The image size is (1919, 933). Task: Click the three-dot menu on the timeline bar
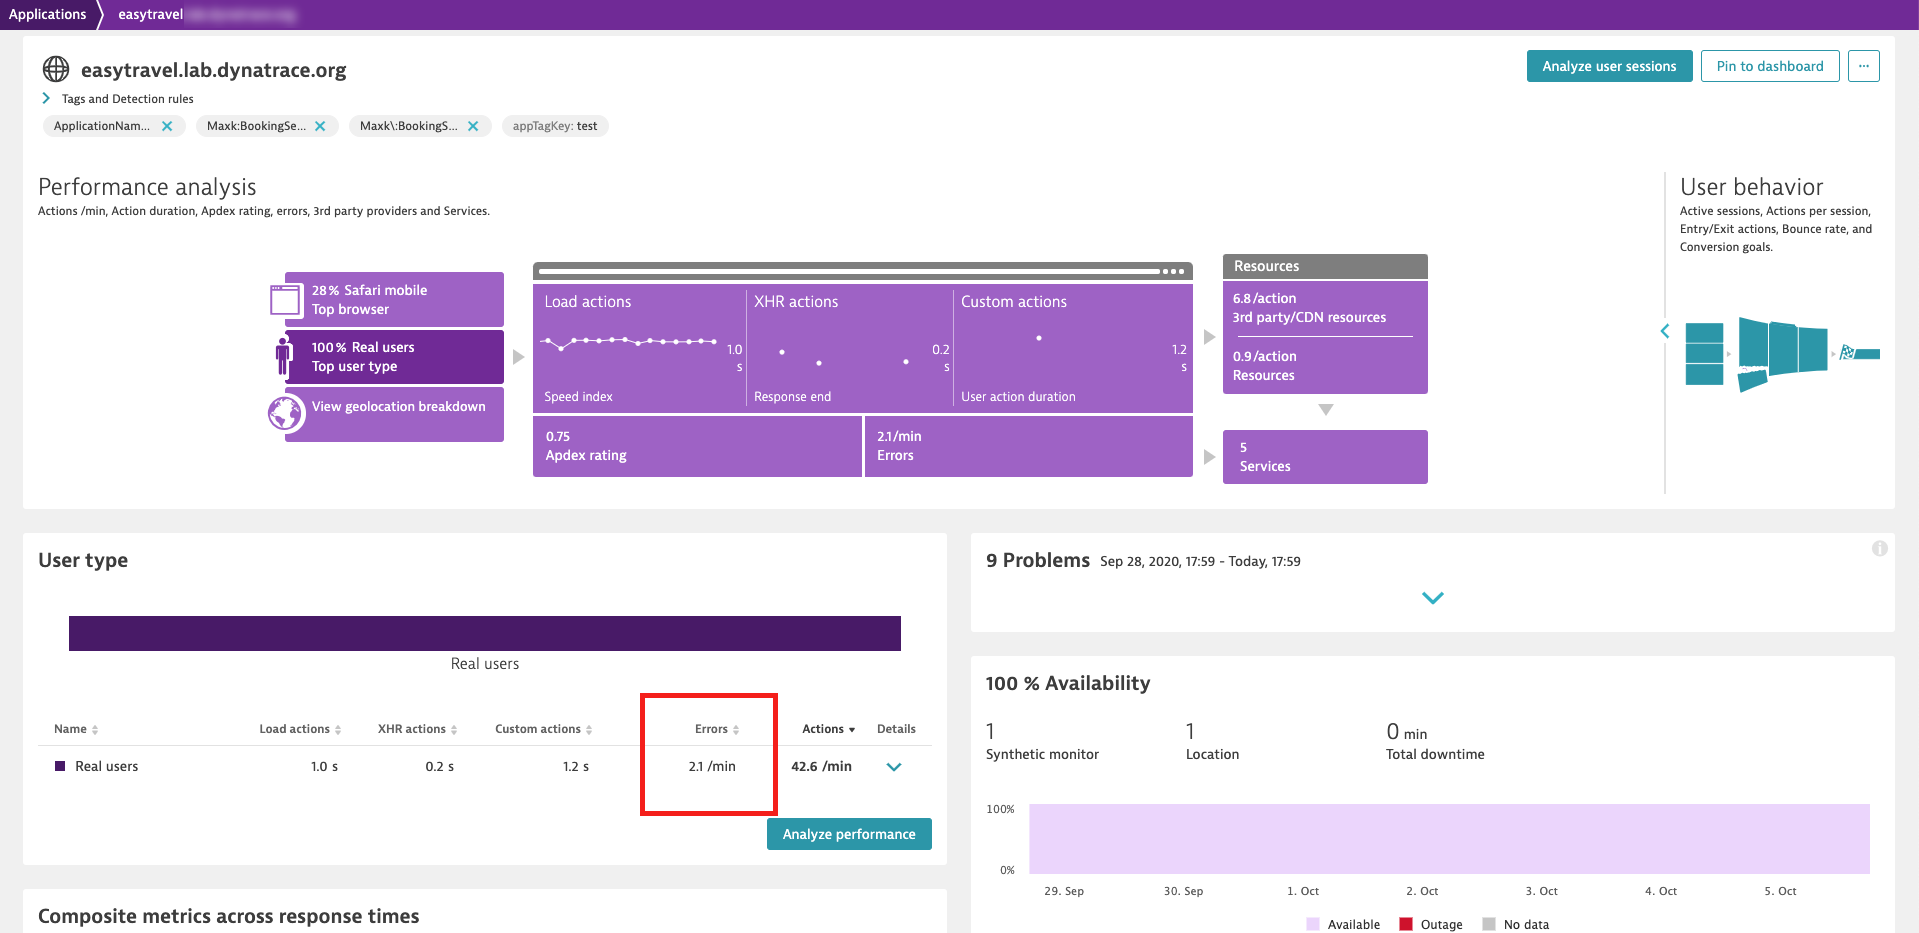1173,271
